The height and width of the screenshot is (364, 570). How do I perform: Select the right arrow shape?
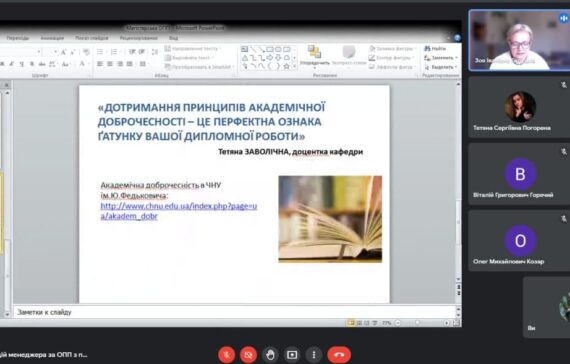[x=270, y=58]
